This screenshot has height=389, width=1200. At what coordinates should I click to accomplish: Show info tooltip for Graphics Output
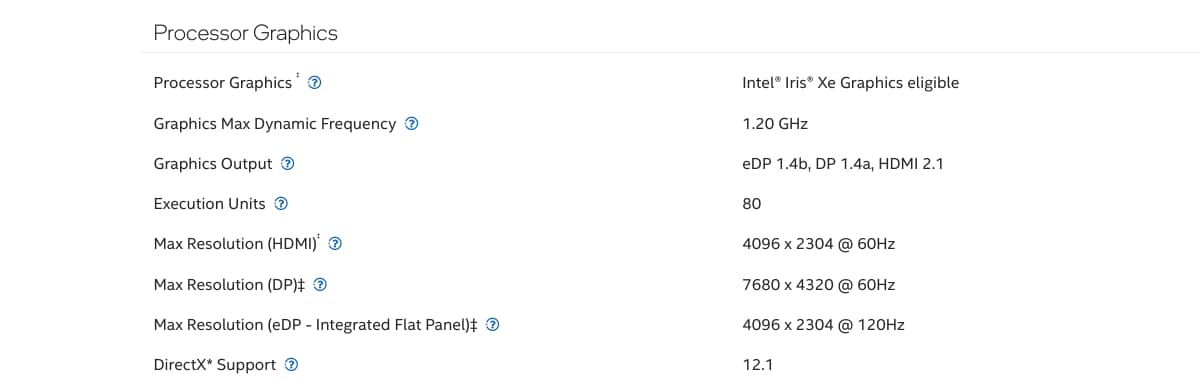coord(288,164)
